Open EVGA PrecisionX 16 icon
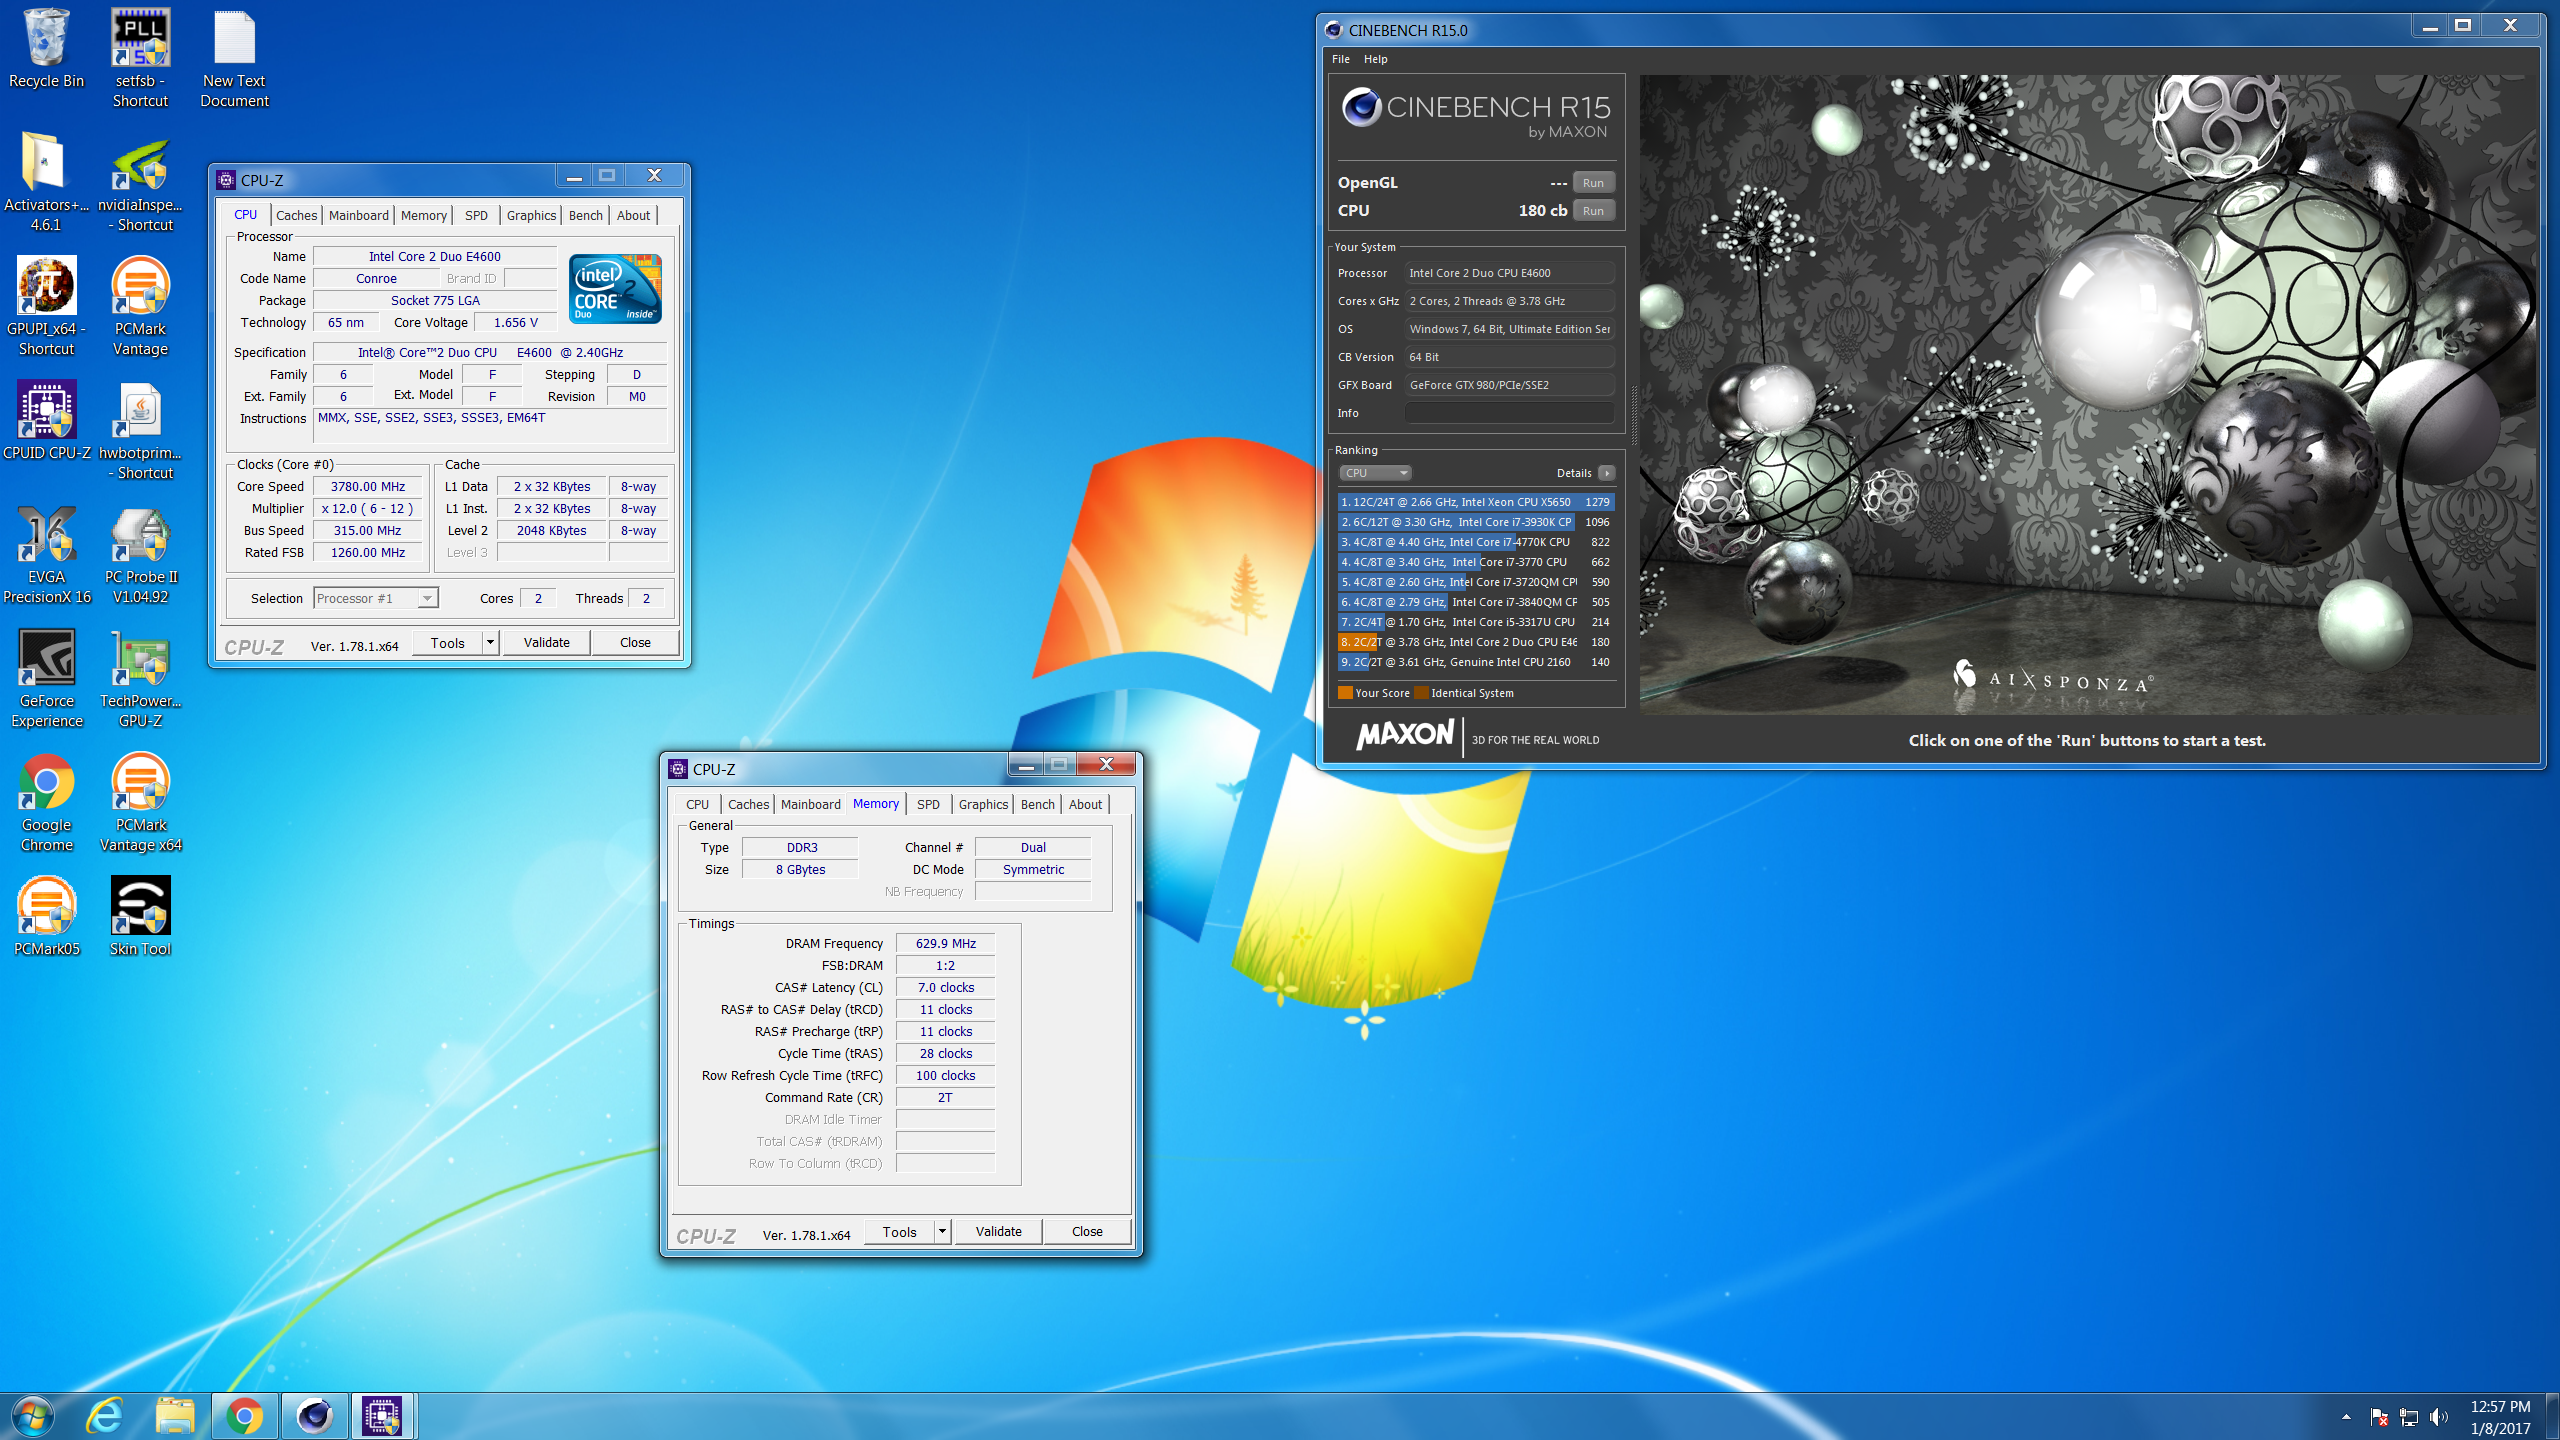 [x=46, y=554]
